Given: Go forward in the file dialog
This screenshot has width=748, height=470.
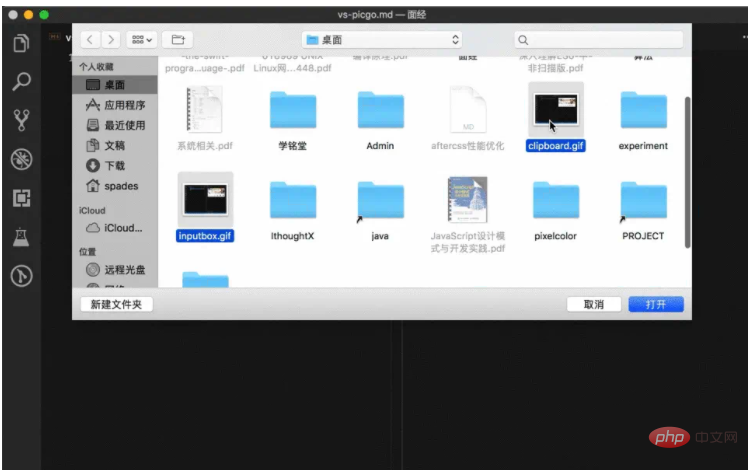Looking at the screenshot, I should click(x=111, y=40).
